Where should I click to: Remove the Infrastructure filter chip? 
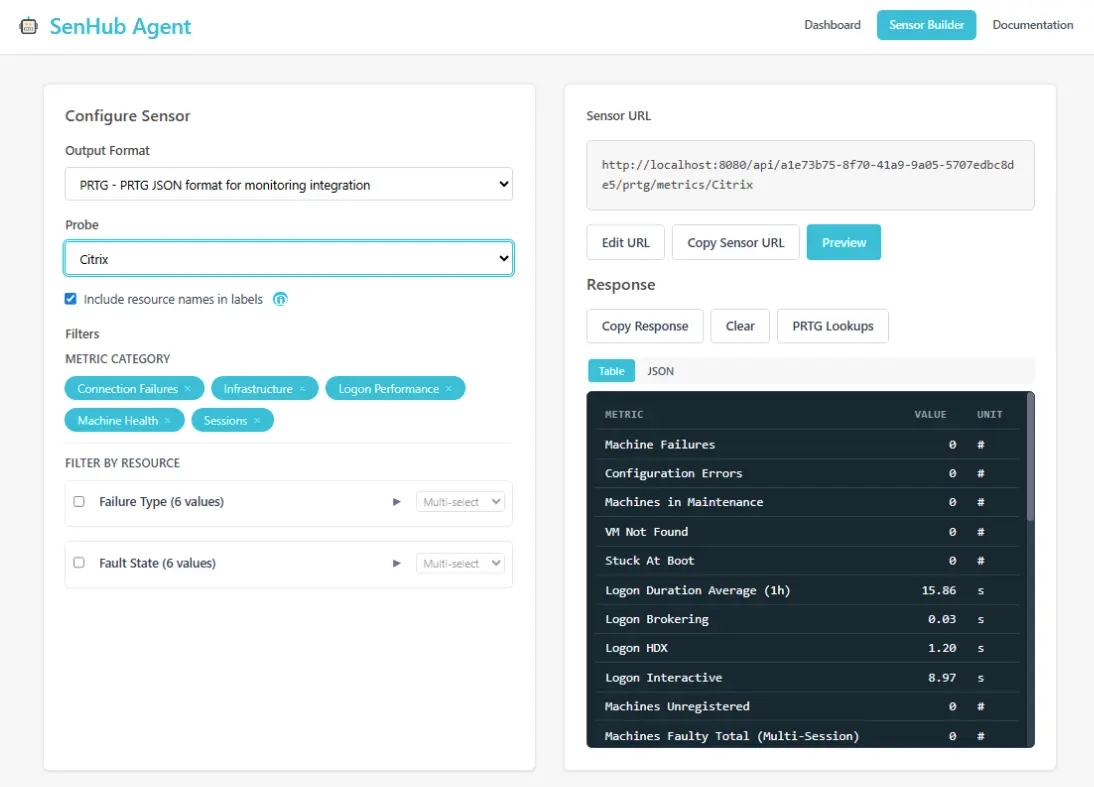point(302,389)
